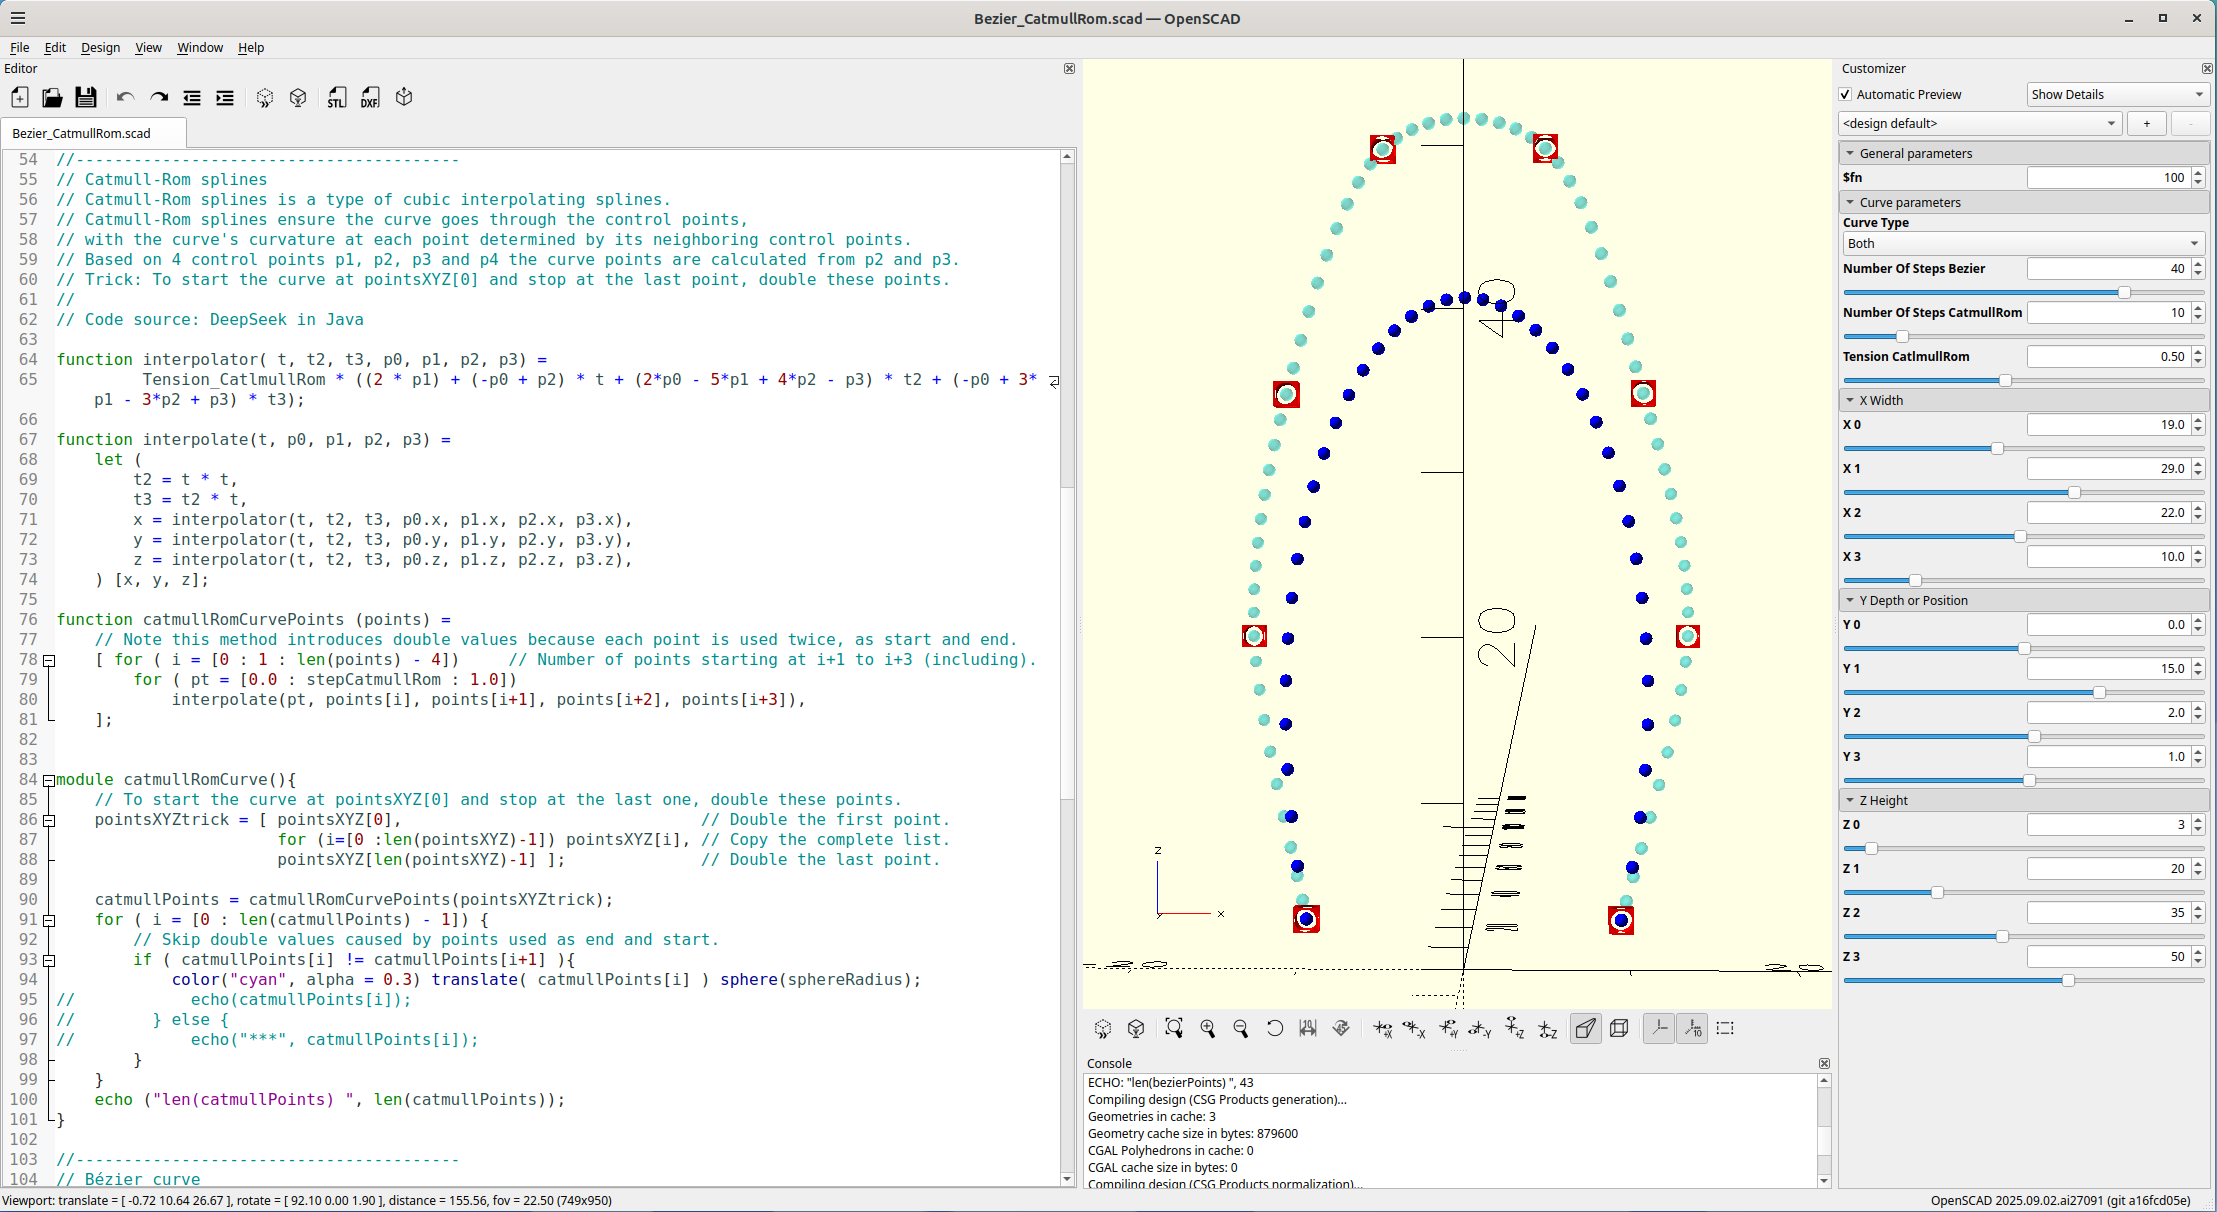Screen dimensions: 2217x1212
Task: Click Reset View icon below viewport
Action: [1275, 1028]
